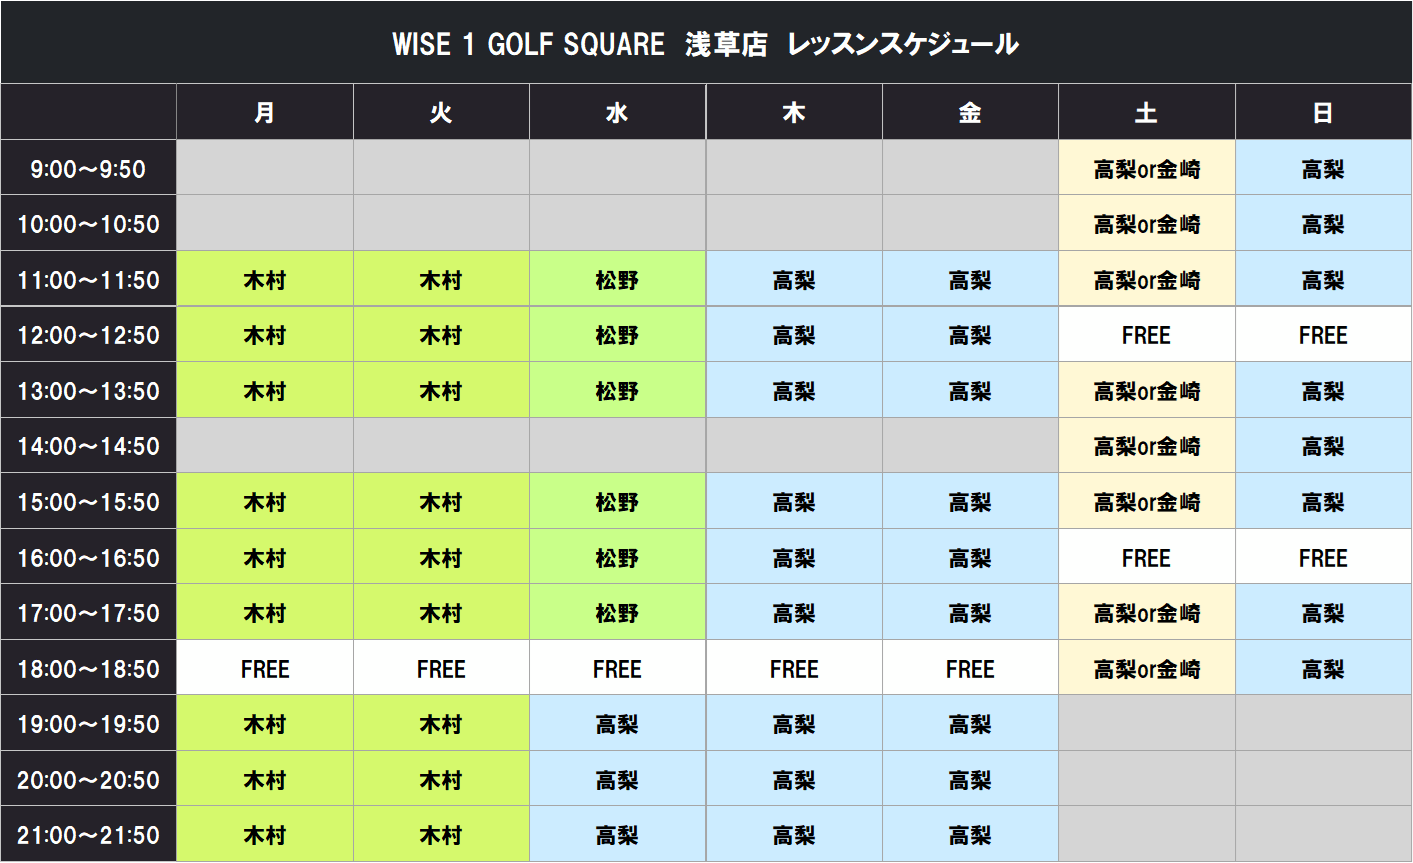Select 高梨or金崎 in Saturday 18:00 slot
Image resolution: width=1413 pixels, height=863 pixels.
coord(1147,668)
